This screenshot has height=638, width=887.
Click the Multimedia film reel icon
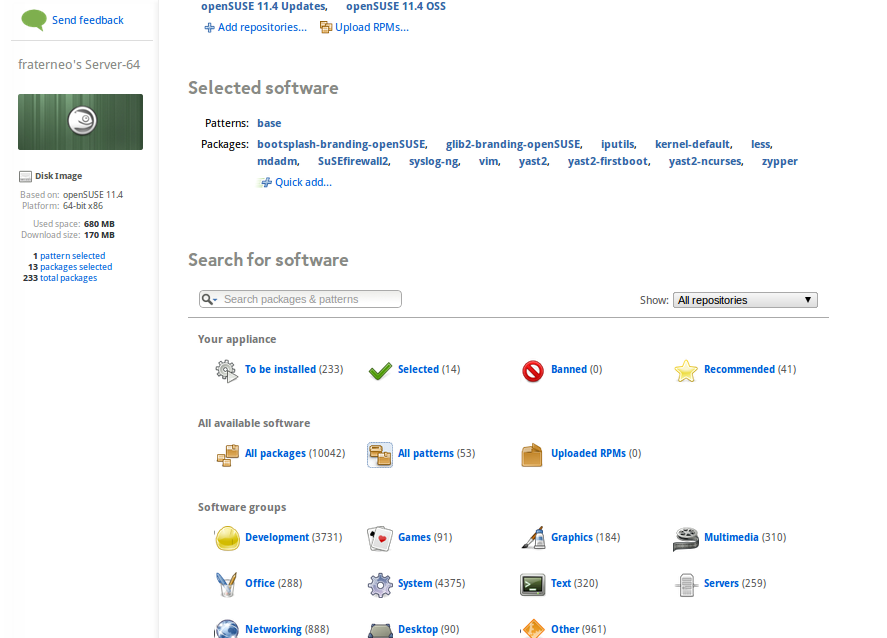[686, 538]
